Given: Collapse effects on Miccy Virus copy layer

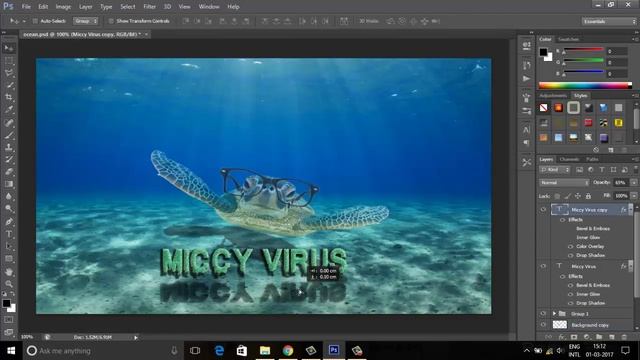Looking at the screenshot, I should point(631,209).
